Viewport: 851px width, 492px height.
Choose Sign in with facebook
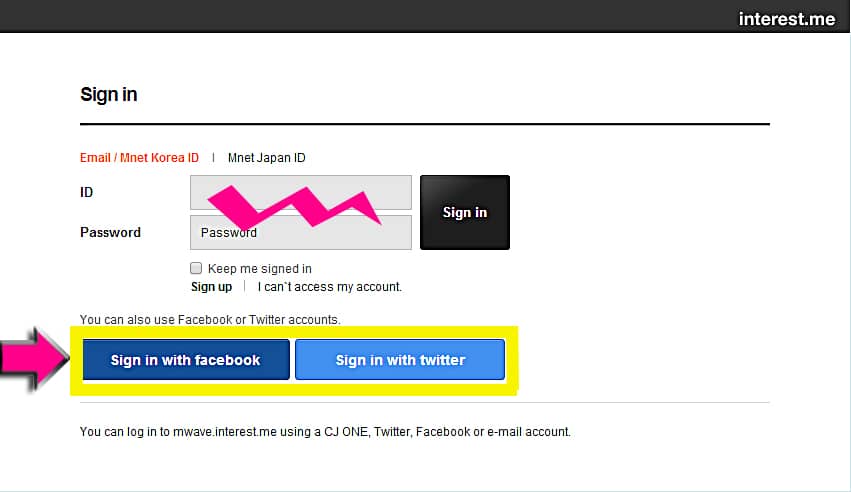tap(186, 360)
